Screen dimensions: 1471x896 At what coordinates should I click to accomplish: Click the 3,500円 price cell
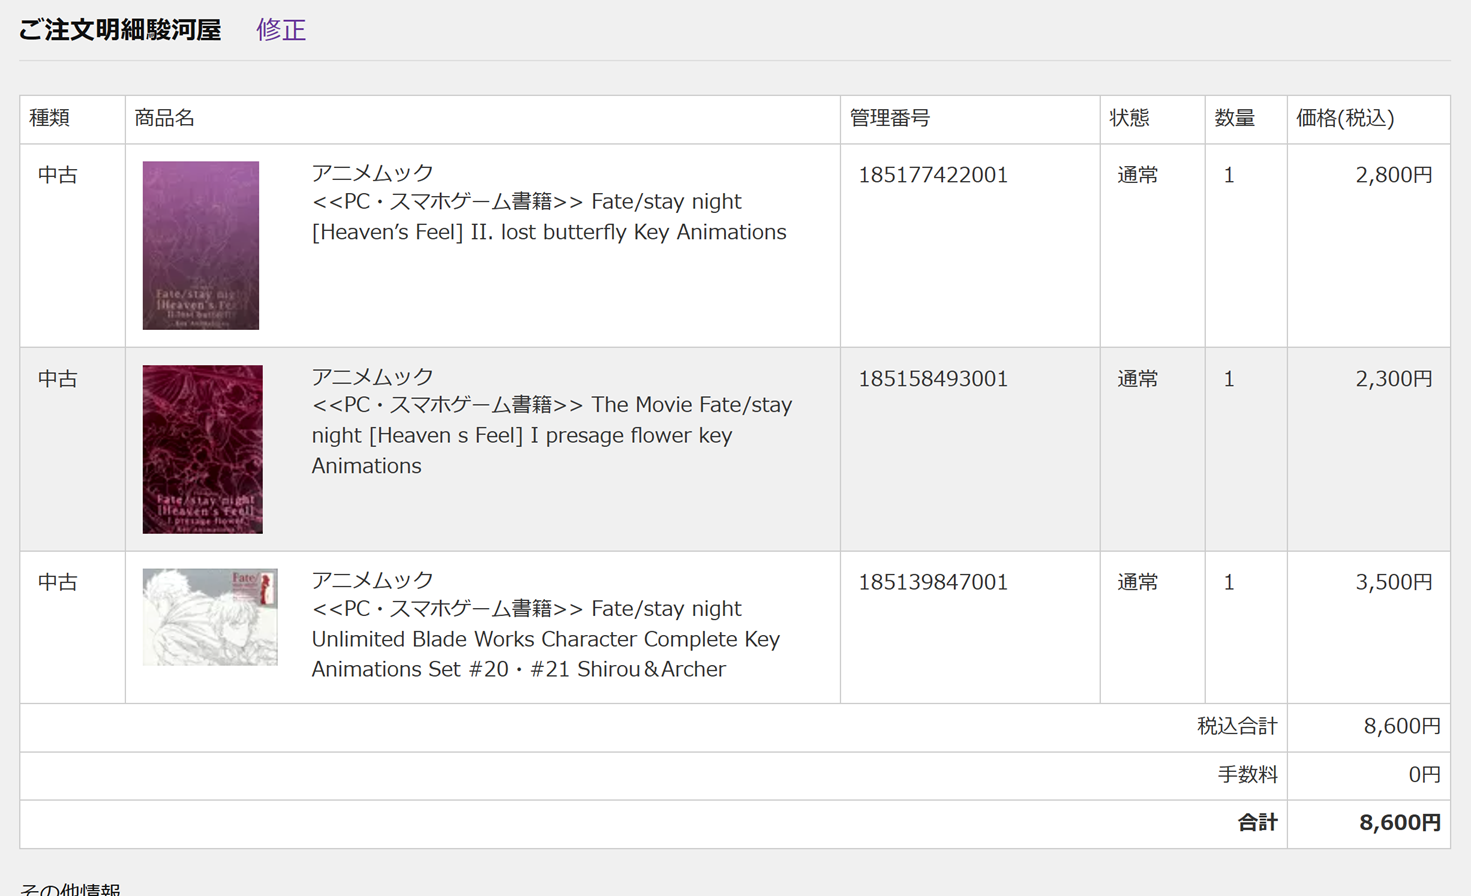click(1393, 582)
